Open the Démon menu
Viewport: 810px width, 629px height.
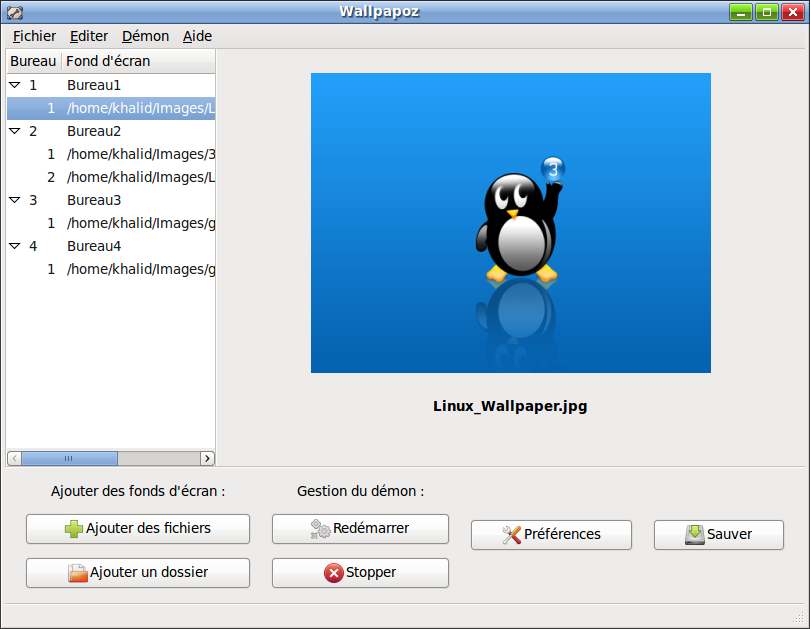(x=145, y=36)
